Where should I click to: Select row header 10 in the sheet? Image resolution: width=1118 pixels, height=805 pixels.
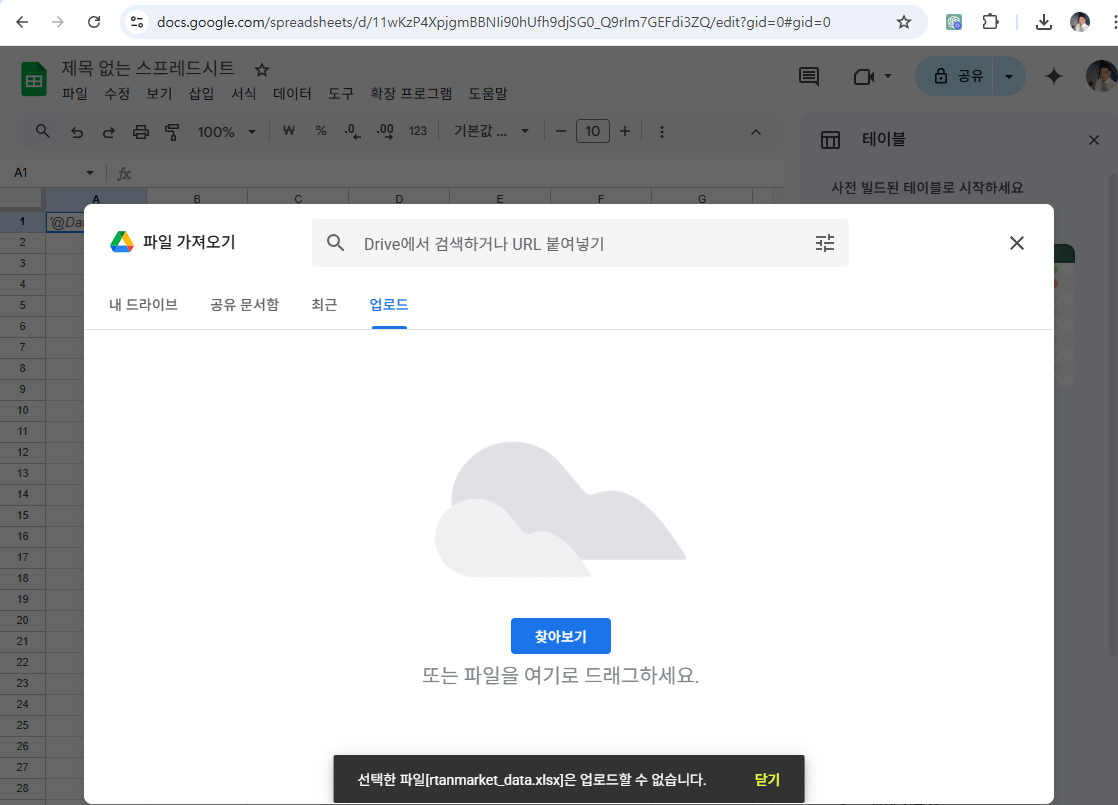pyautogui.click(x=22, y=410)
